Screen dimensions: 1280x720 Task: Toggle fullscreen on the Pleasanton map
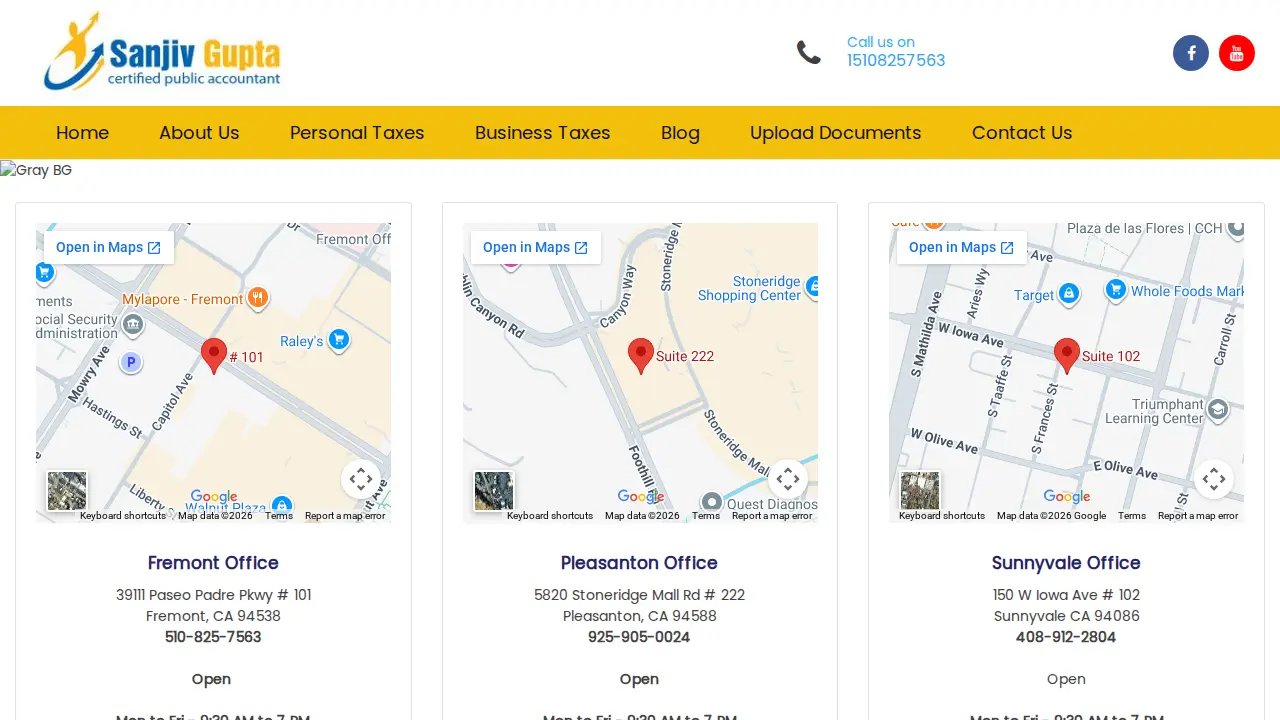point(788,479)
